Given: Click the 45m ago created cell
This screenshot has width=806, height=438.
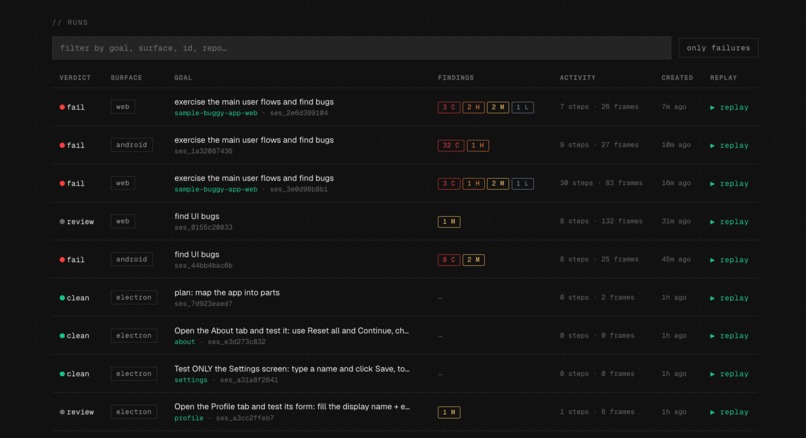Looking at the screenshot, I should [x=676, y=259].
